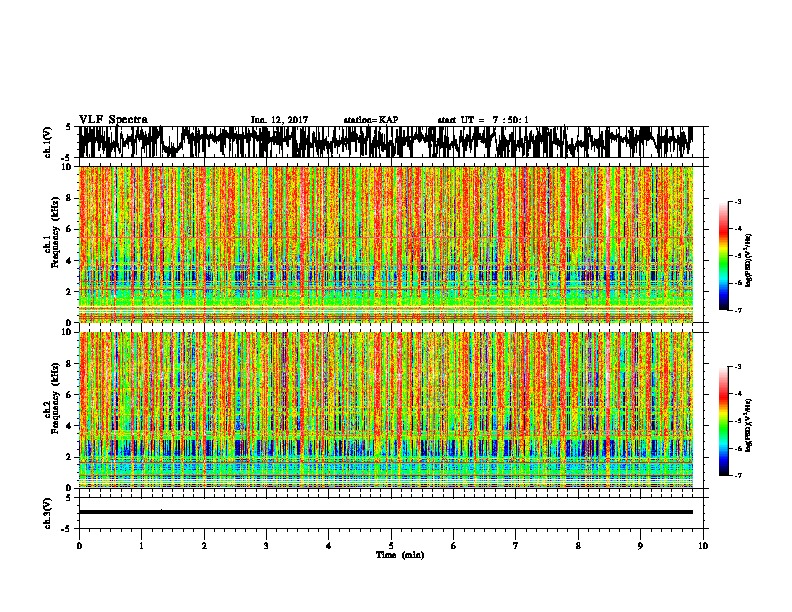Click the "Time (min)" axis title
Screen dimensions: 792x612
pyautogui.click(x=400, y=555)
